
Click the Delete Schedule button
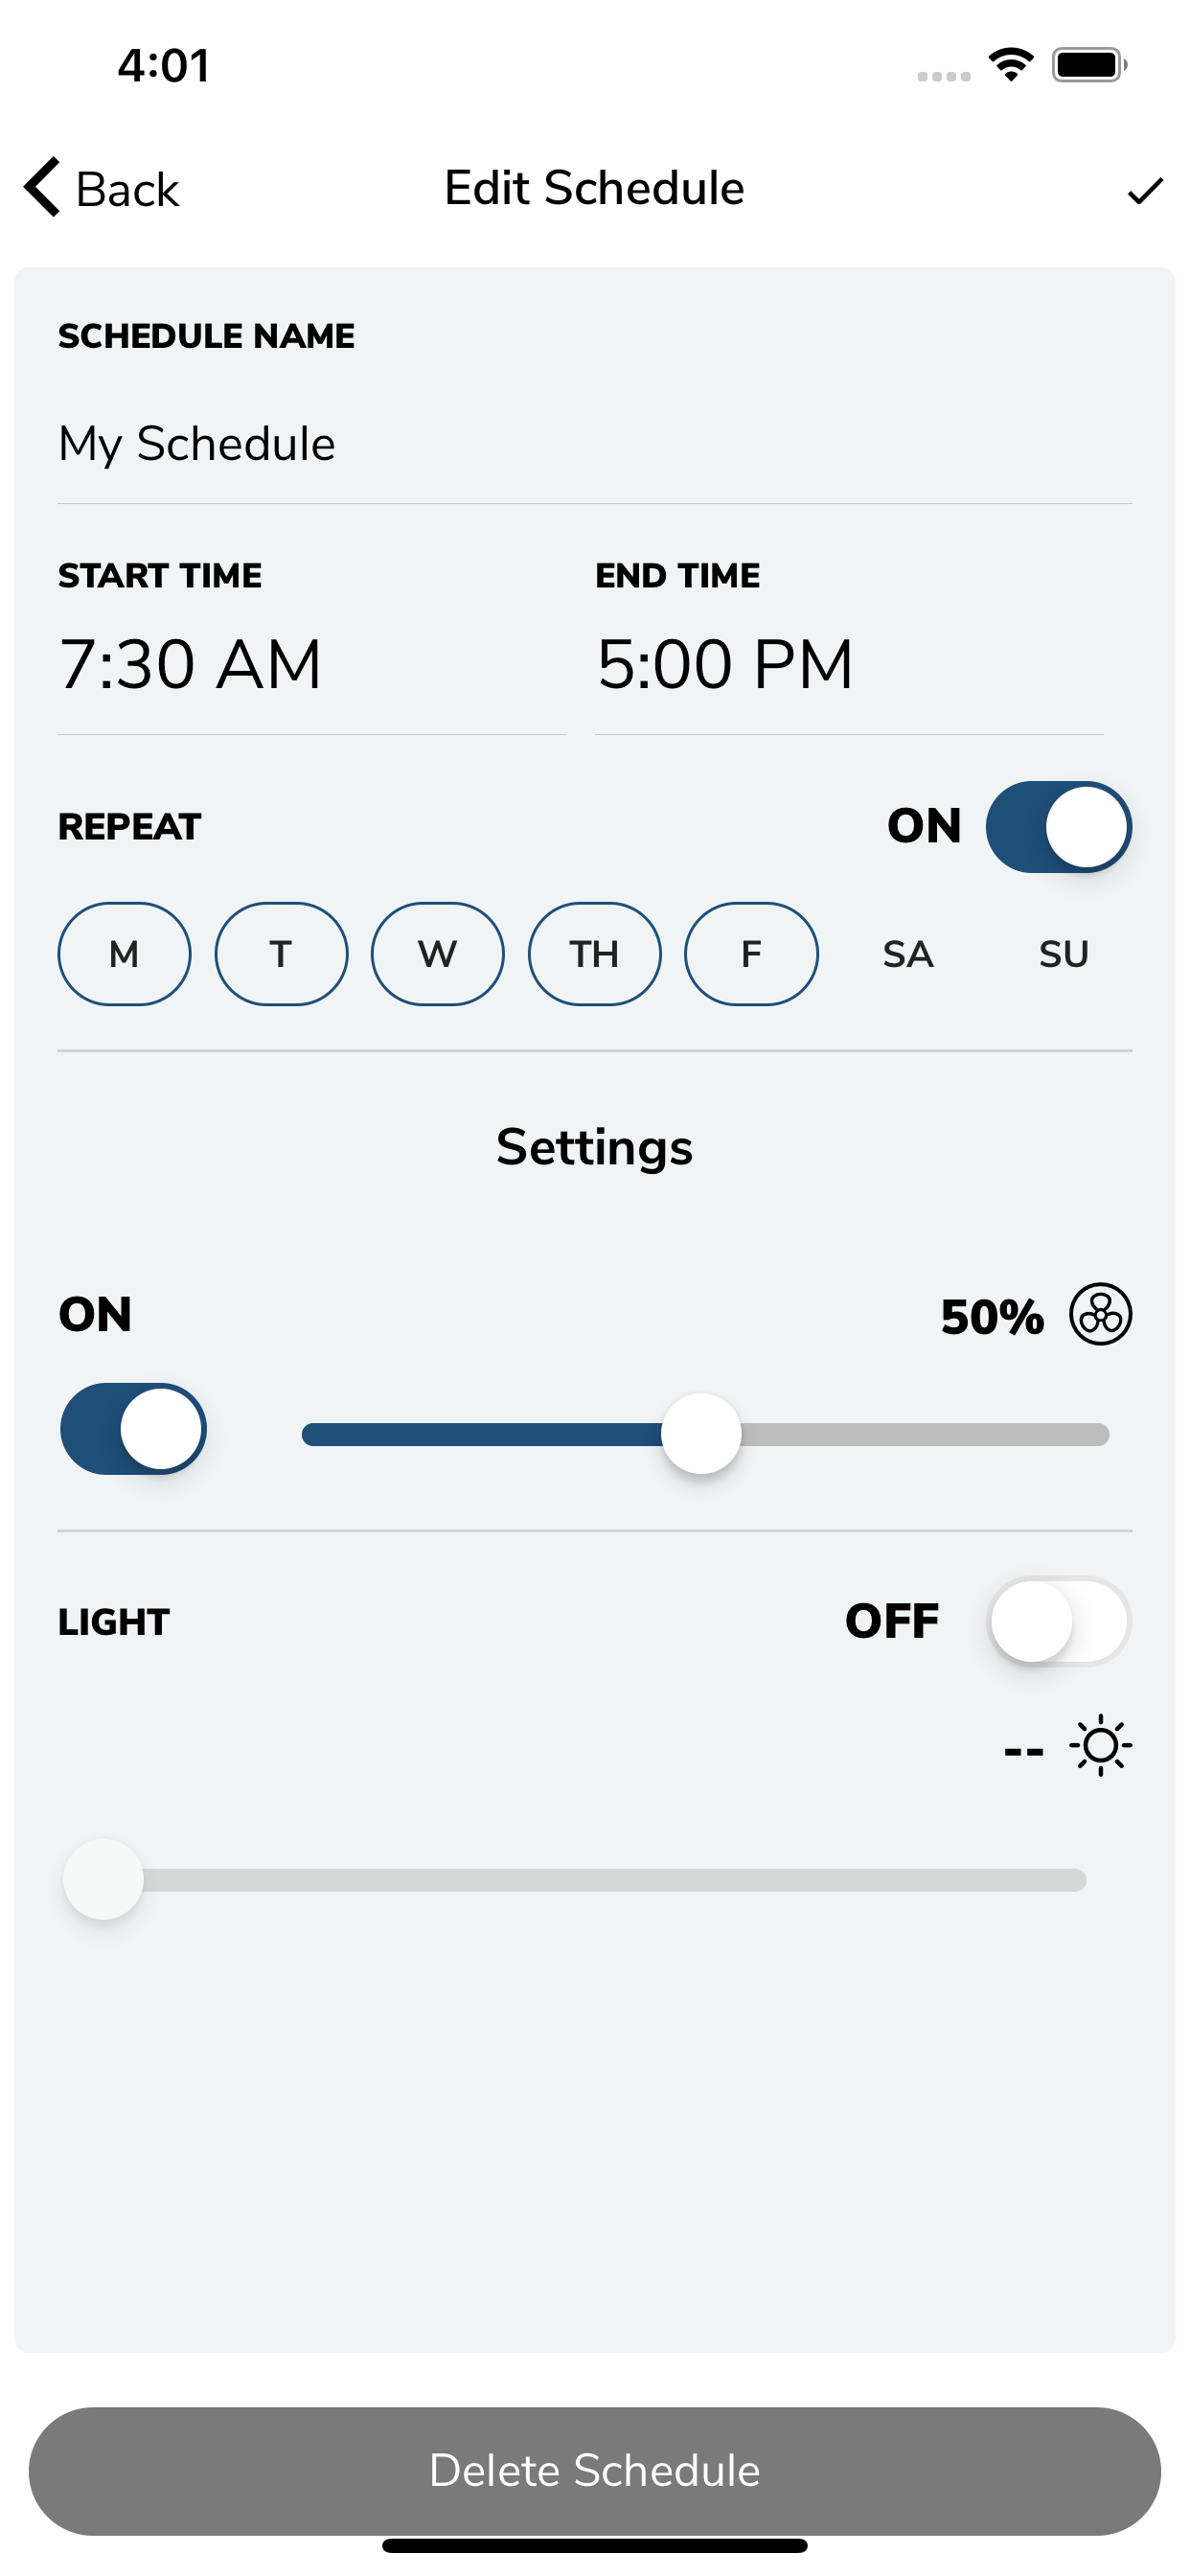coord(595,2471)
